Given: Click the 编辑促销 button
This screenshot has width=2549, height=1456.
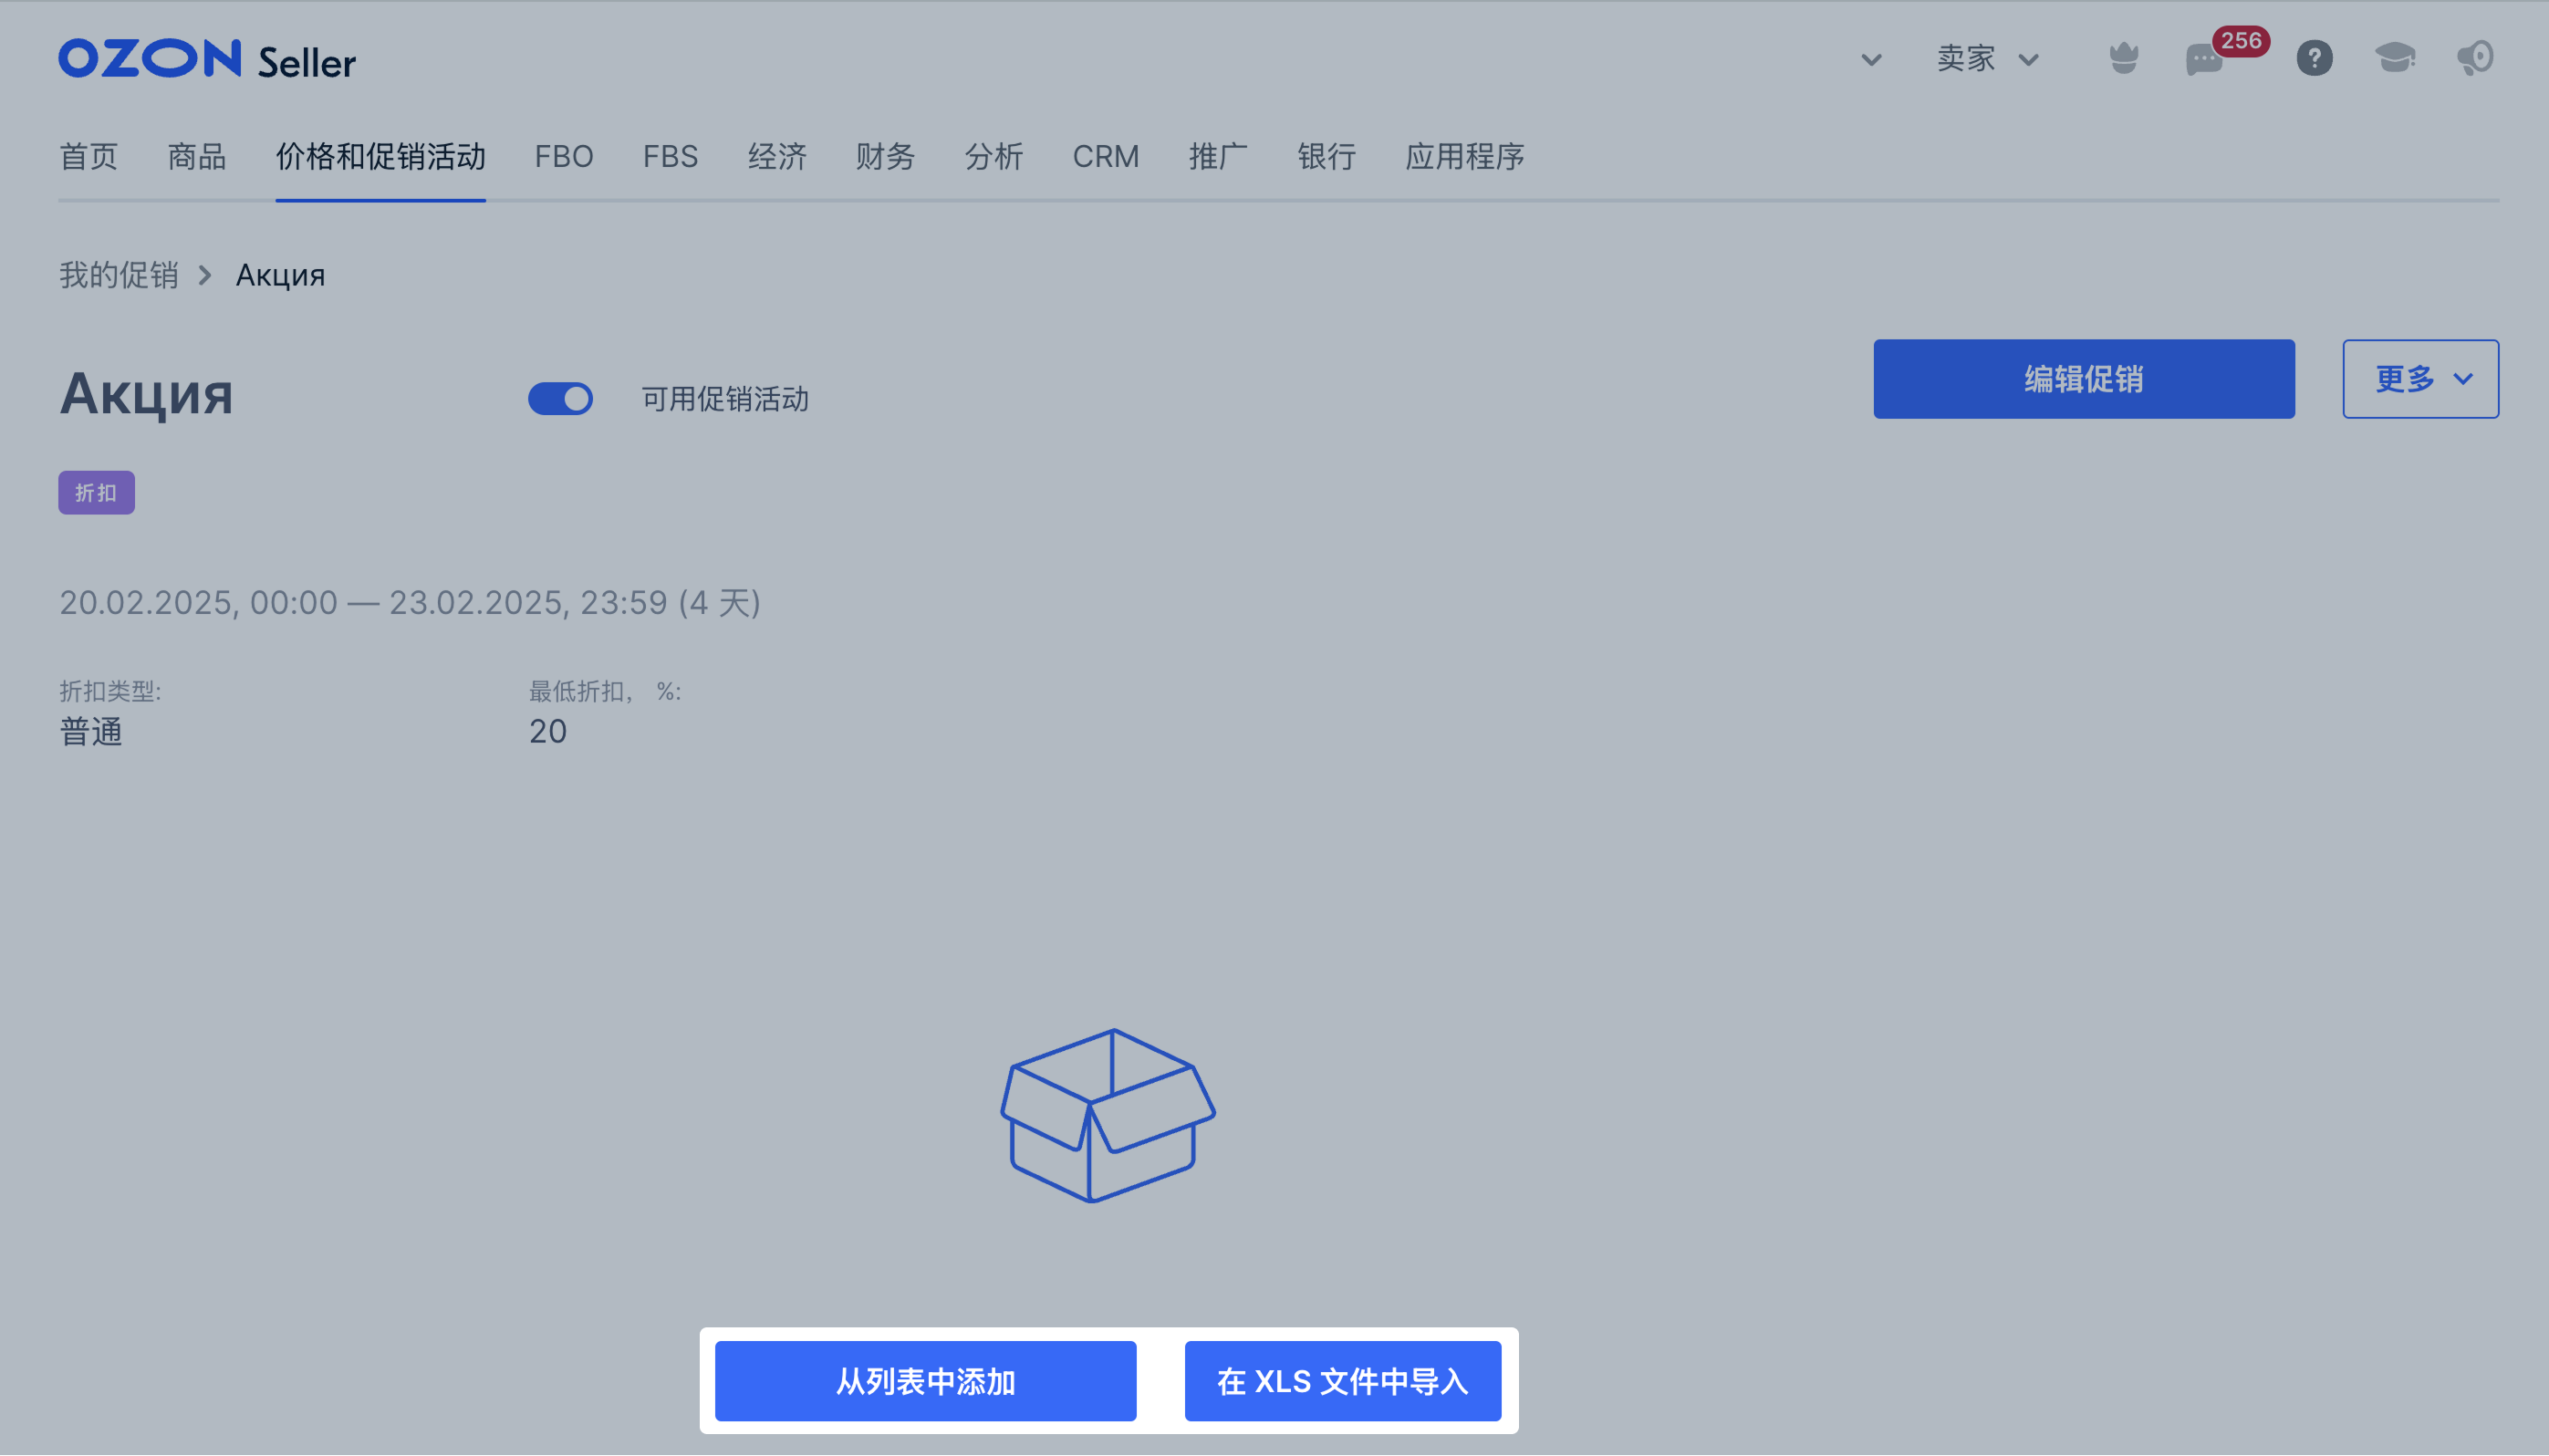Looking at the screenshot, I should [x=2084, y=379].
